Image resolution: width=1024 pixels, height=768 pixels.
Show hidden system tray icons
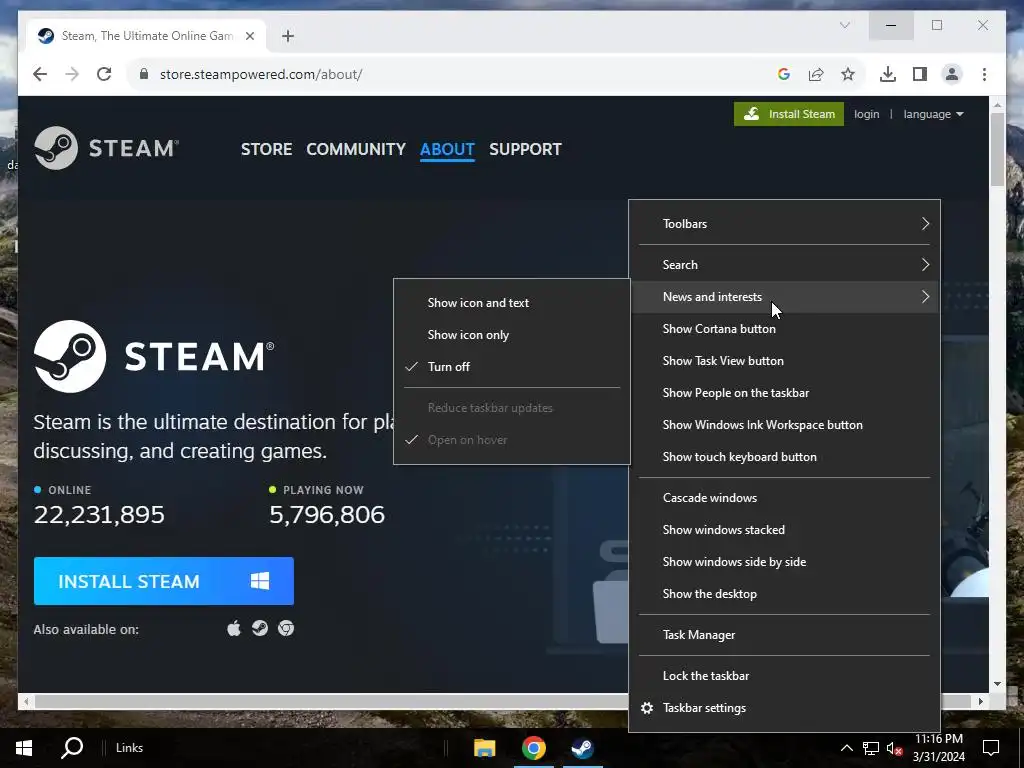pyautogui.click(x=846, y=748)
